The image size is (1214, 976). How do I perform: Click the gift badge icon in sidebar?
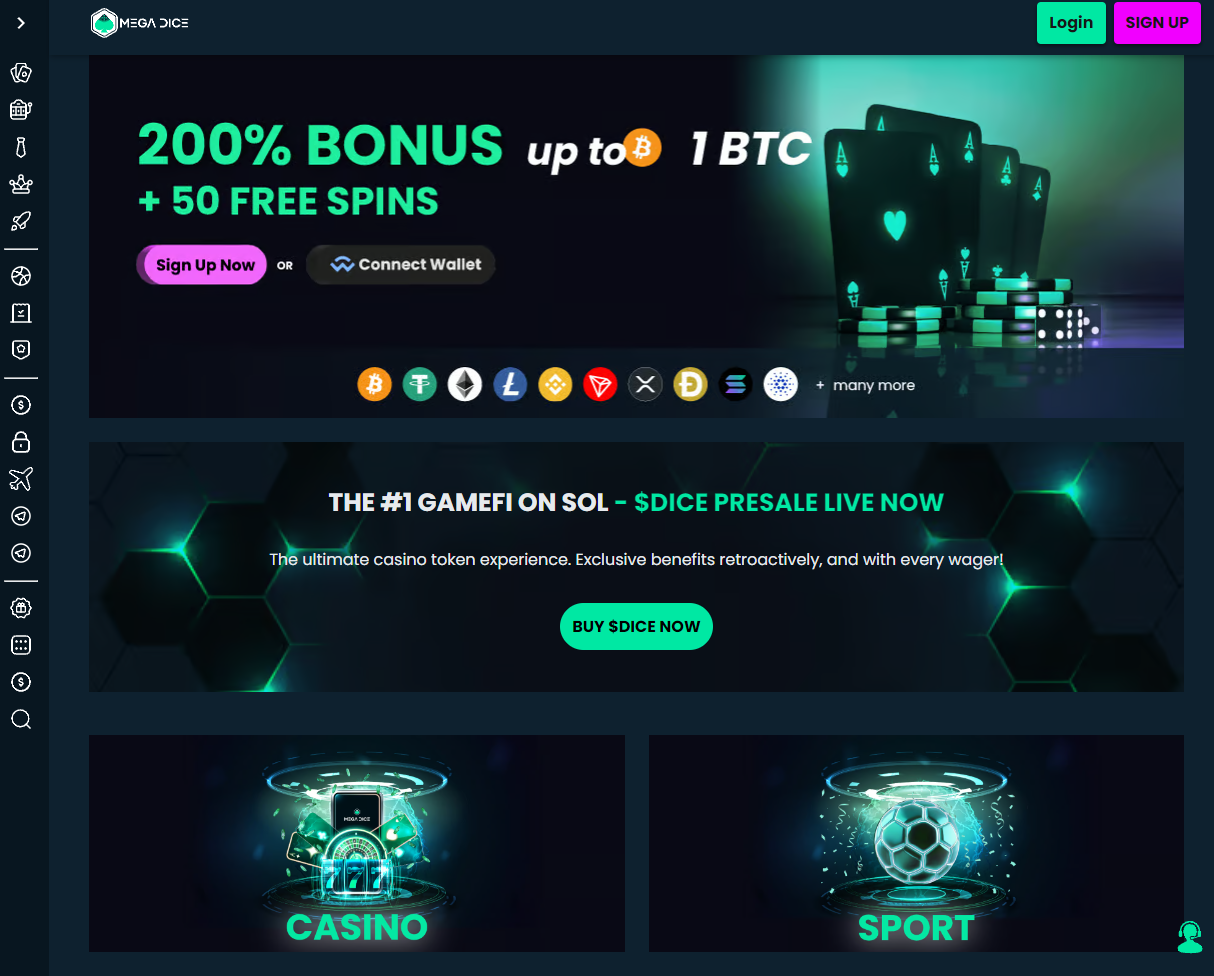(21, 608)
